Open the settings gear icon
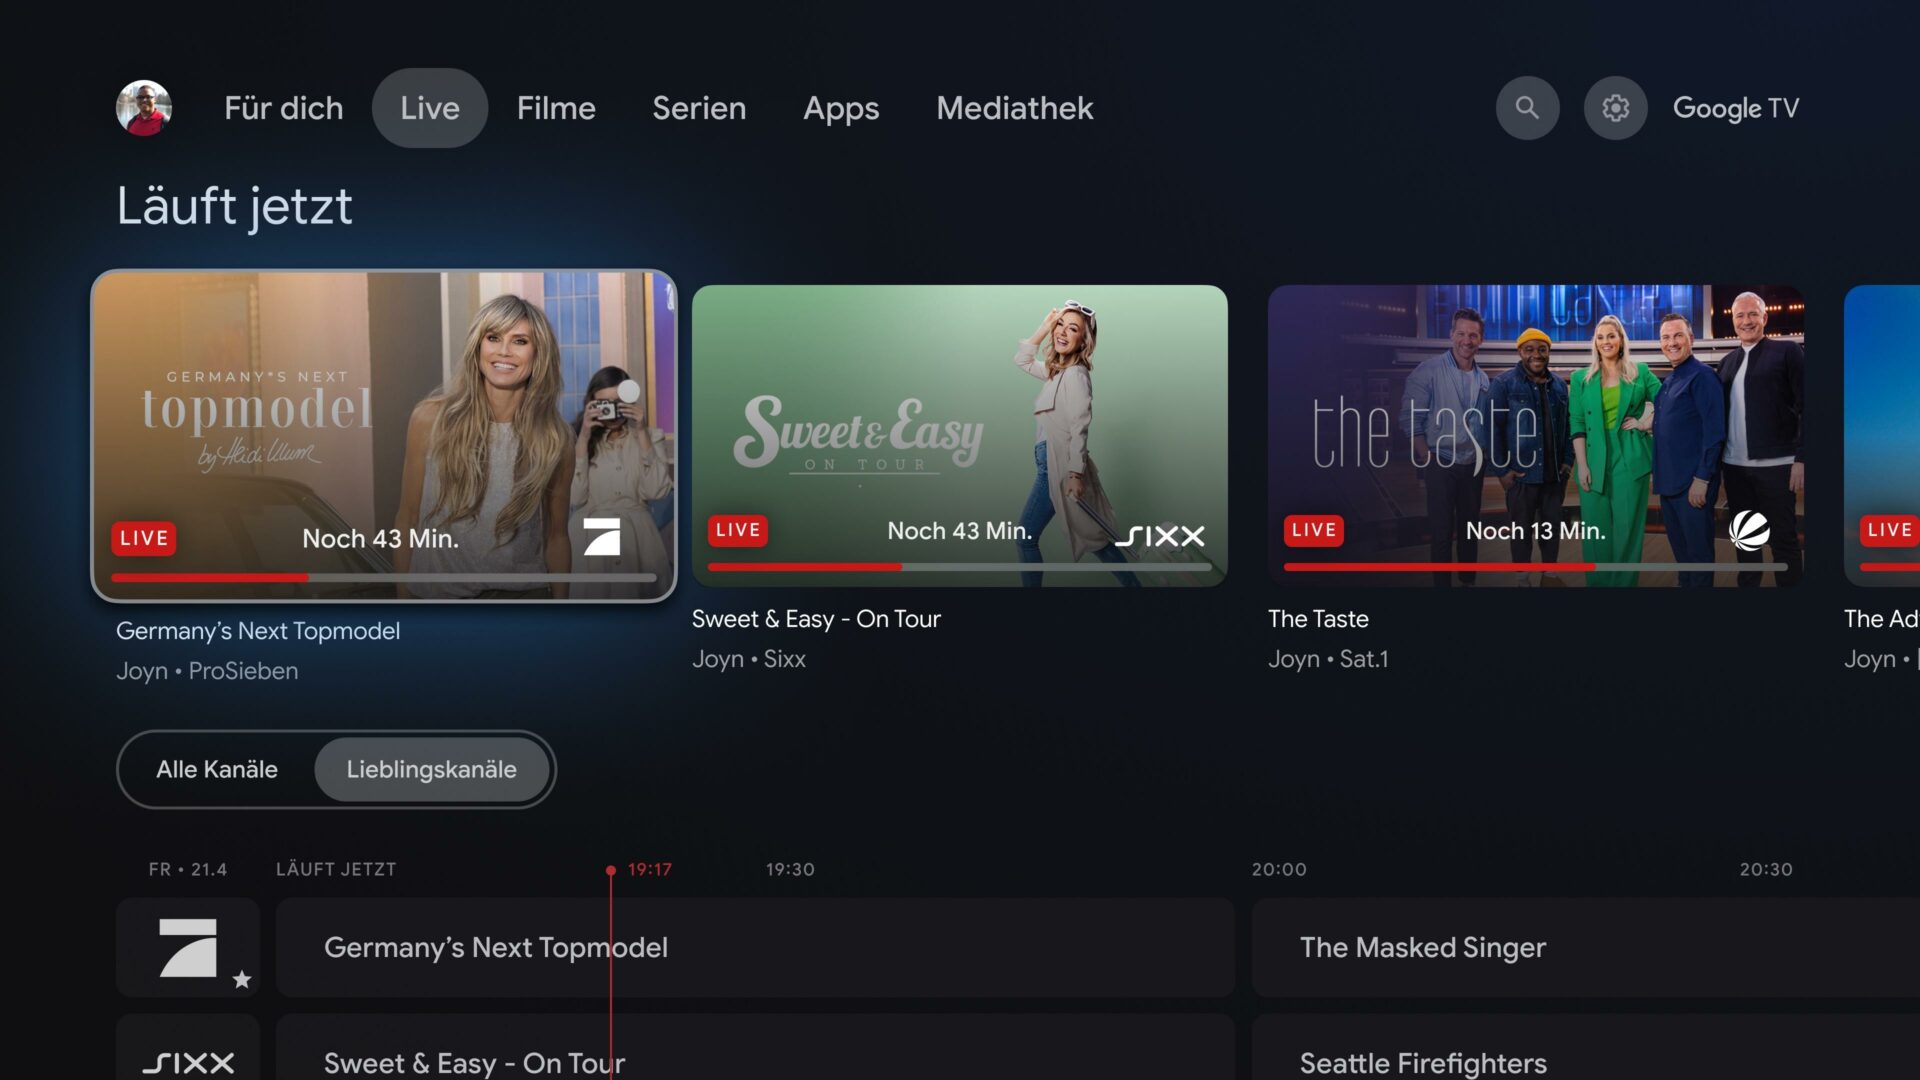The width and height of the screenshot is (1920, 1080). pyautogui.click(x=1615, y=108)
